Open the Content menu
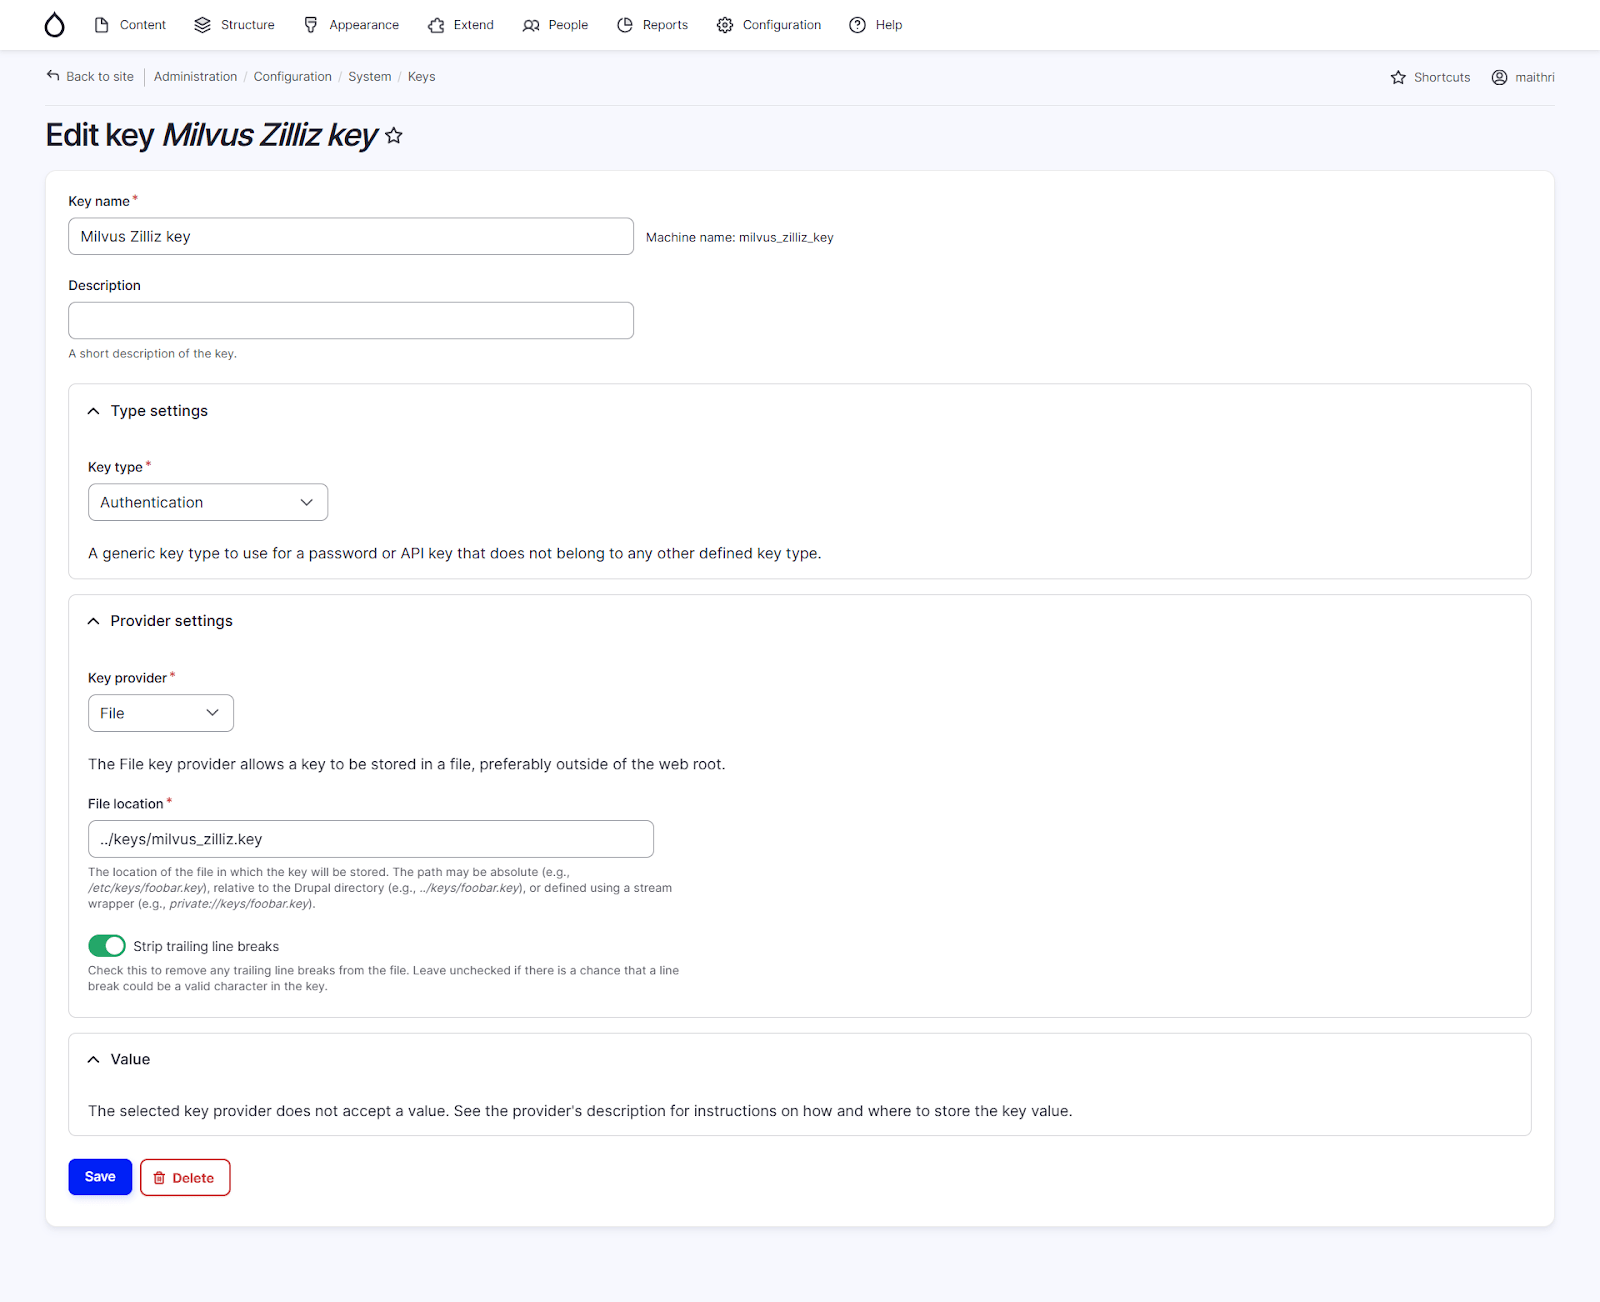Image resolution: width=1600 pixels, height=1302 pixels. click(130, 25)
